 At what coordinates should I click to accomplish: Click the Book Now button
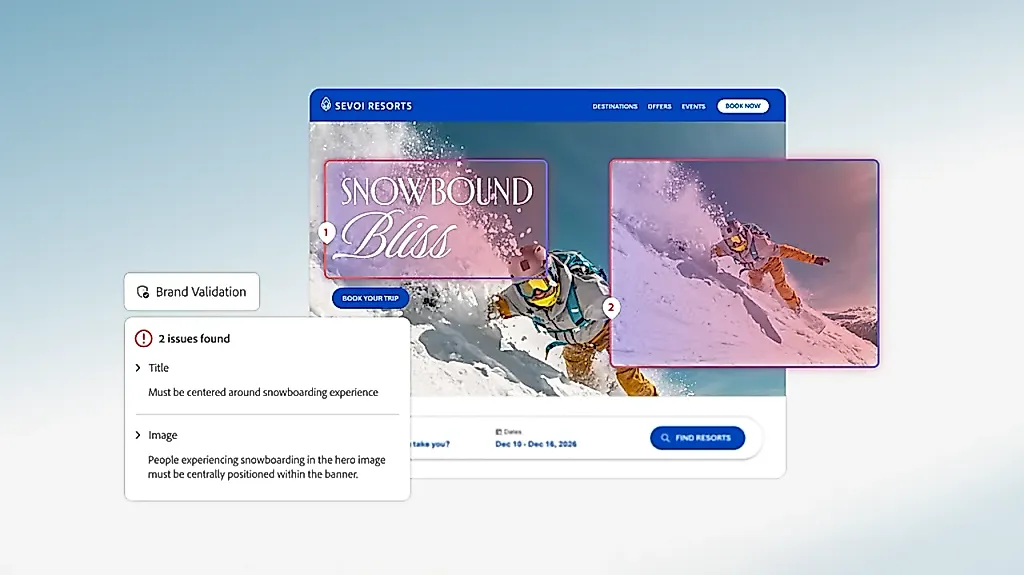(x=743, y=106)
